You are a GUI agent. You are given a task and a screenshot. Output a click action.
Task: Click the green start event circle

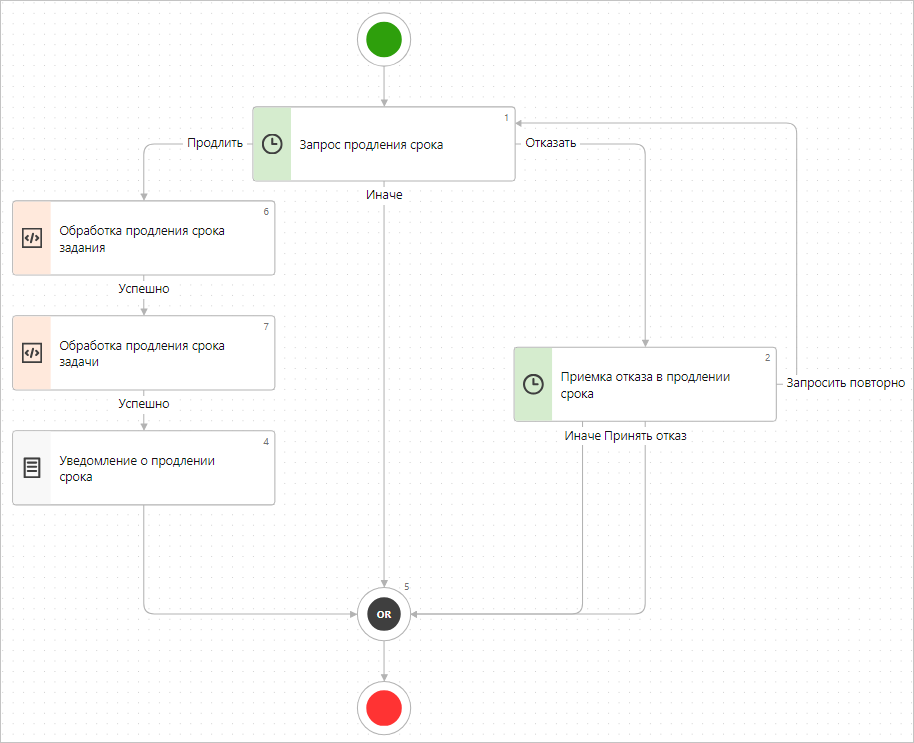point(384,41)
